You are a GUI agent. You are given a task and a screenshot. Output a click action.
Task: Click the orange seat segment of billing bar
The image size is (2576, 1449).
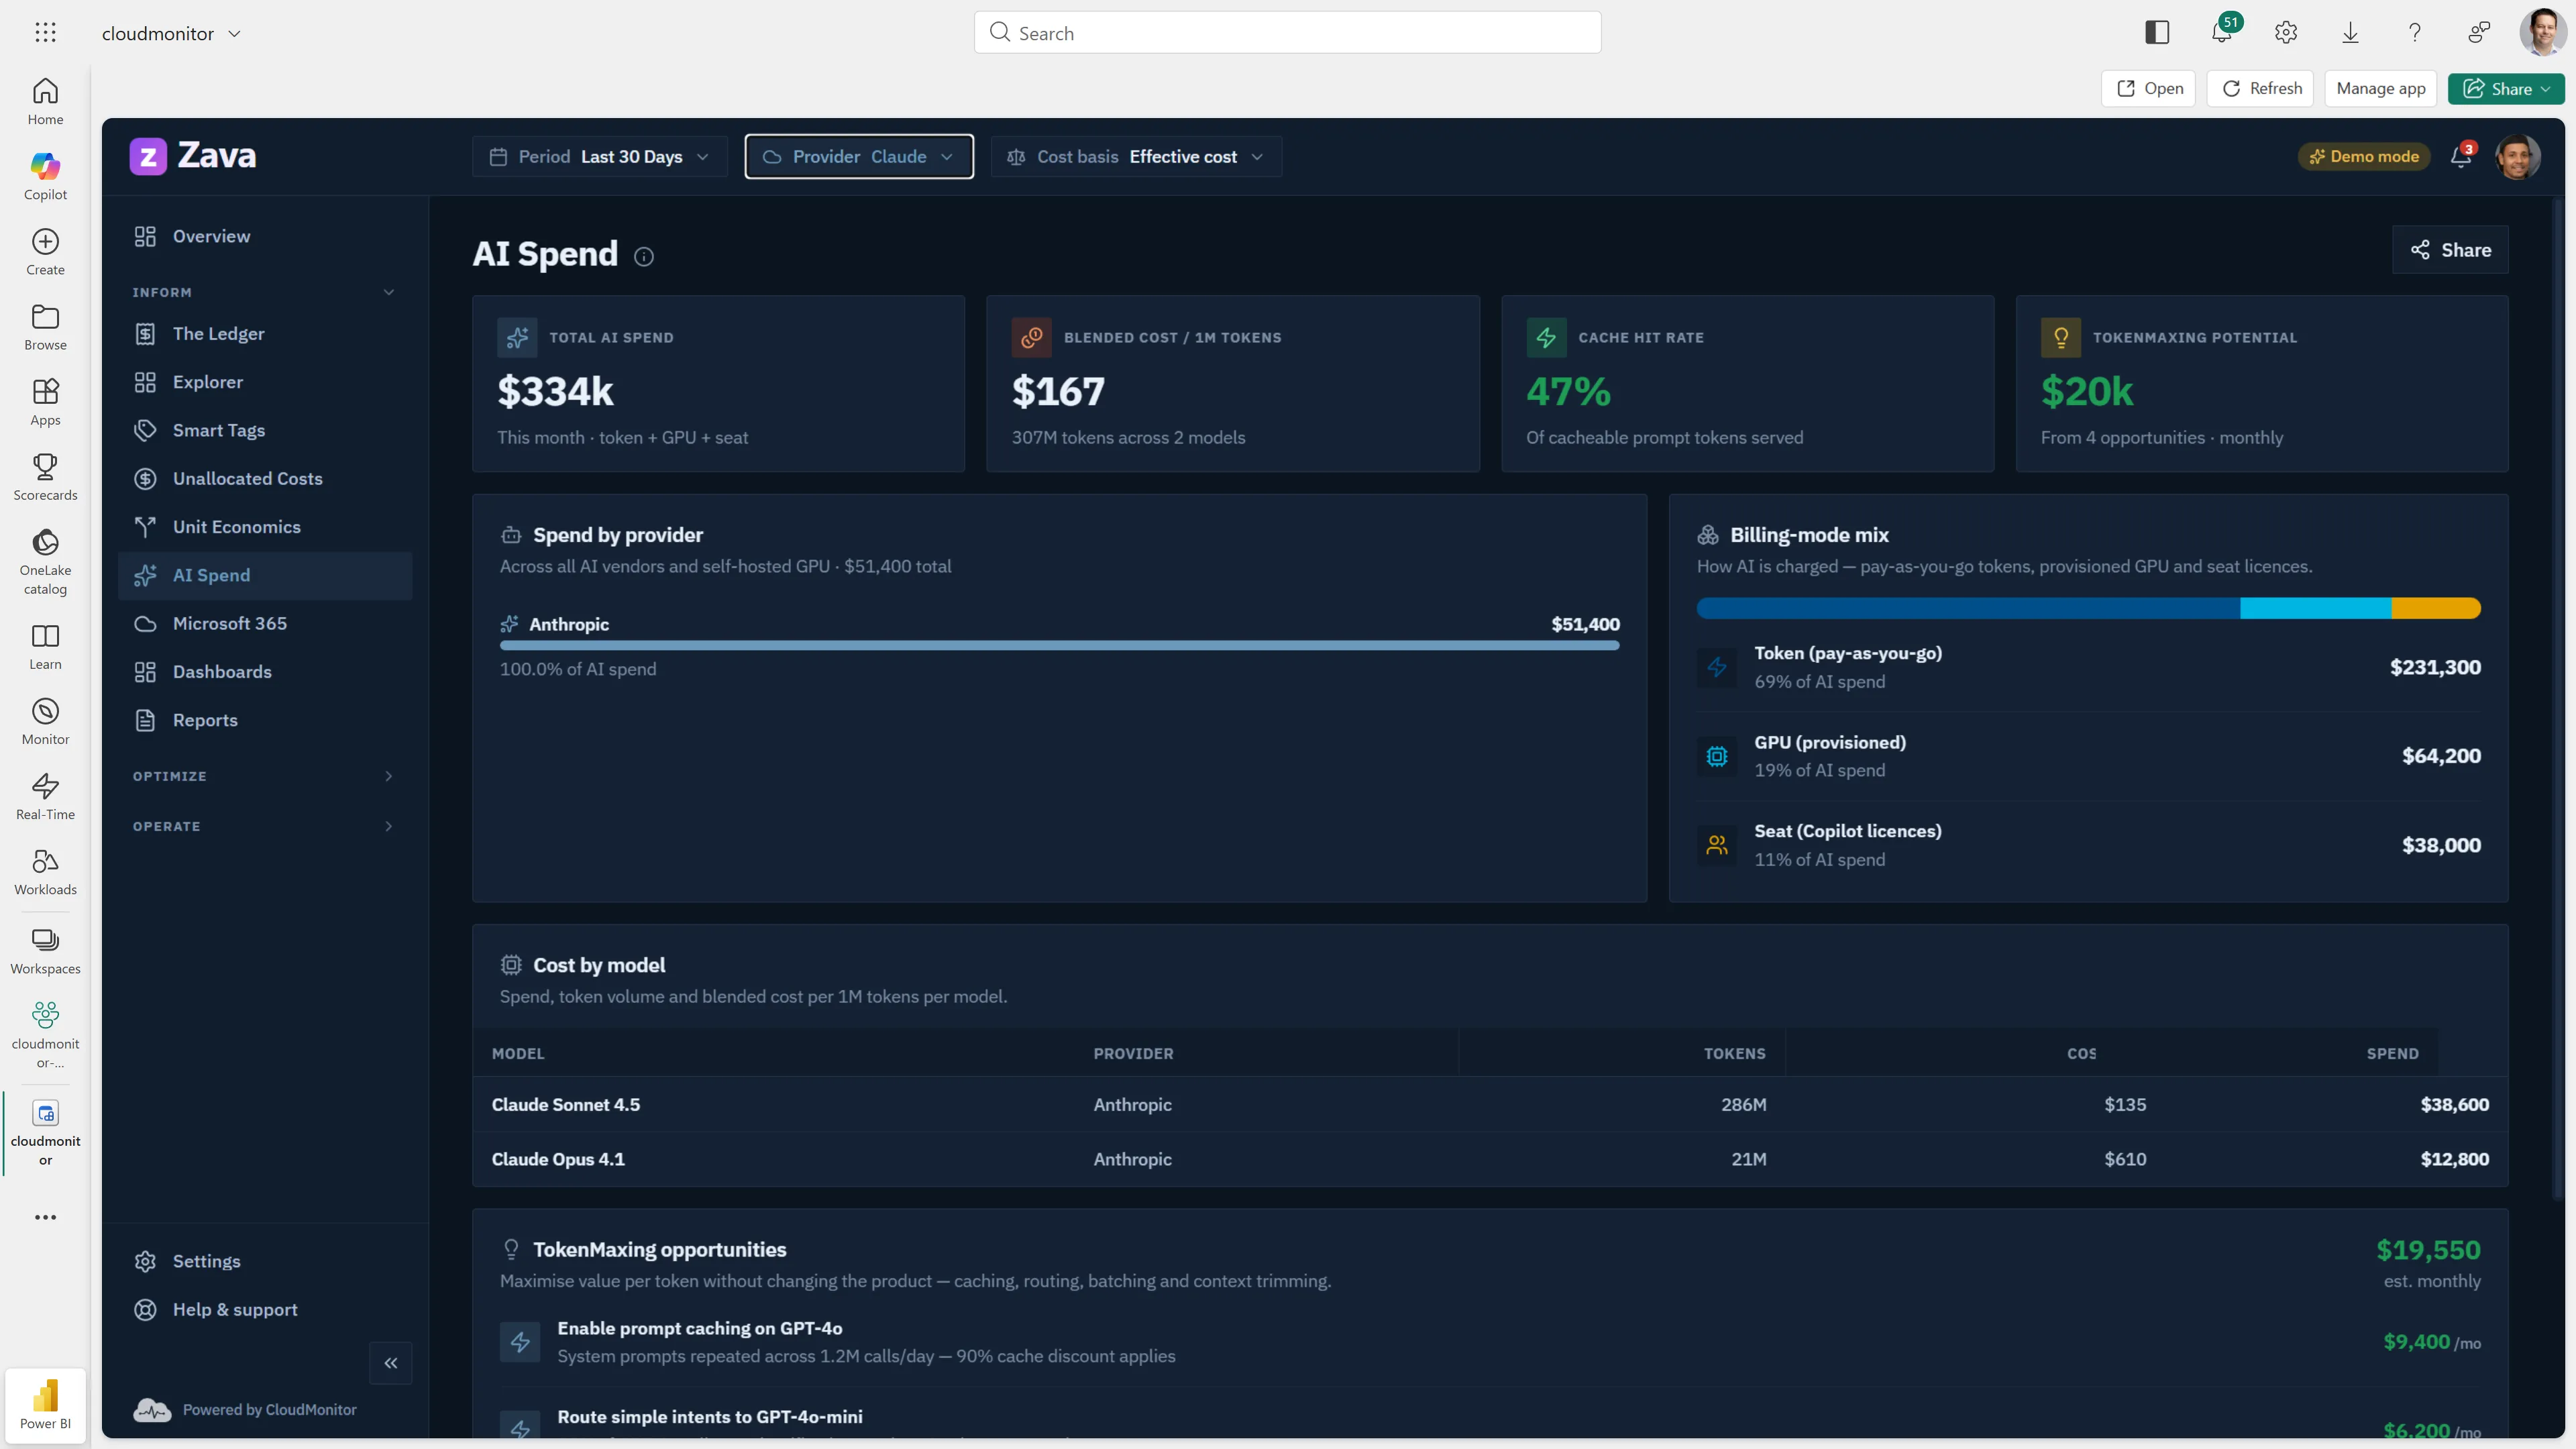point(2436,608)
